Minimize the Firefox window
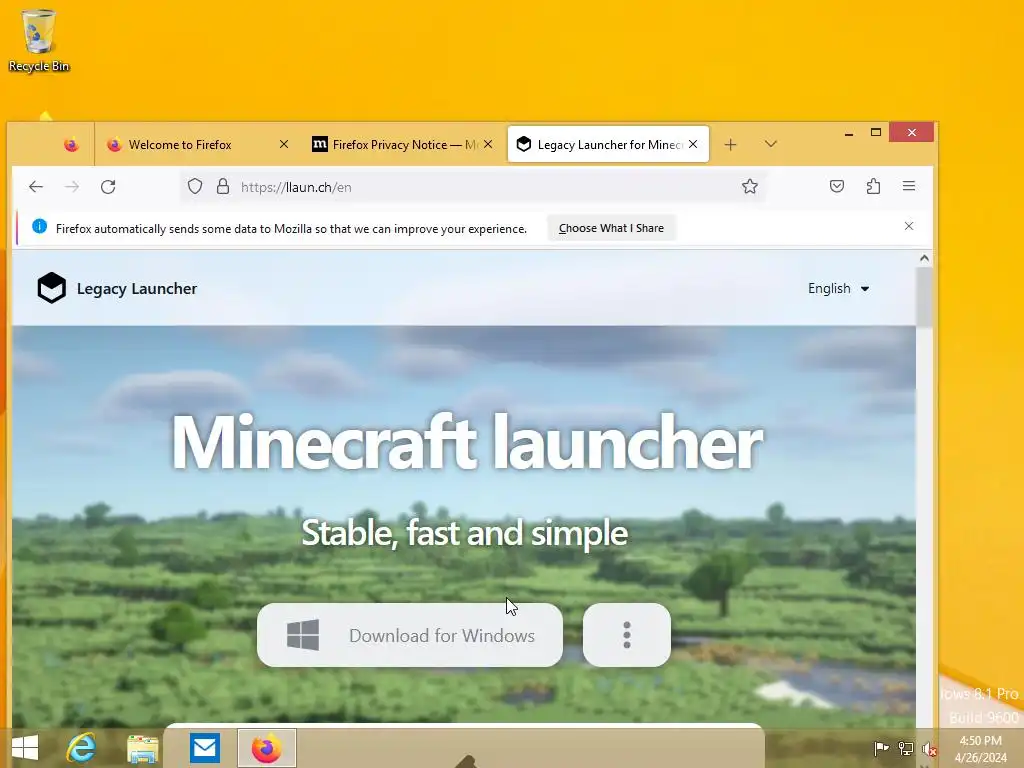This screenshot has height=768, width=1024. click(x=848, y=133)
